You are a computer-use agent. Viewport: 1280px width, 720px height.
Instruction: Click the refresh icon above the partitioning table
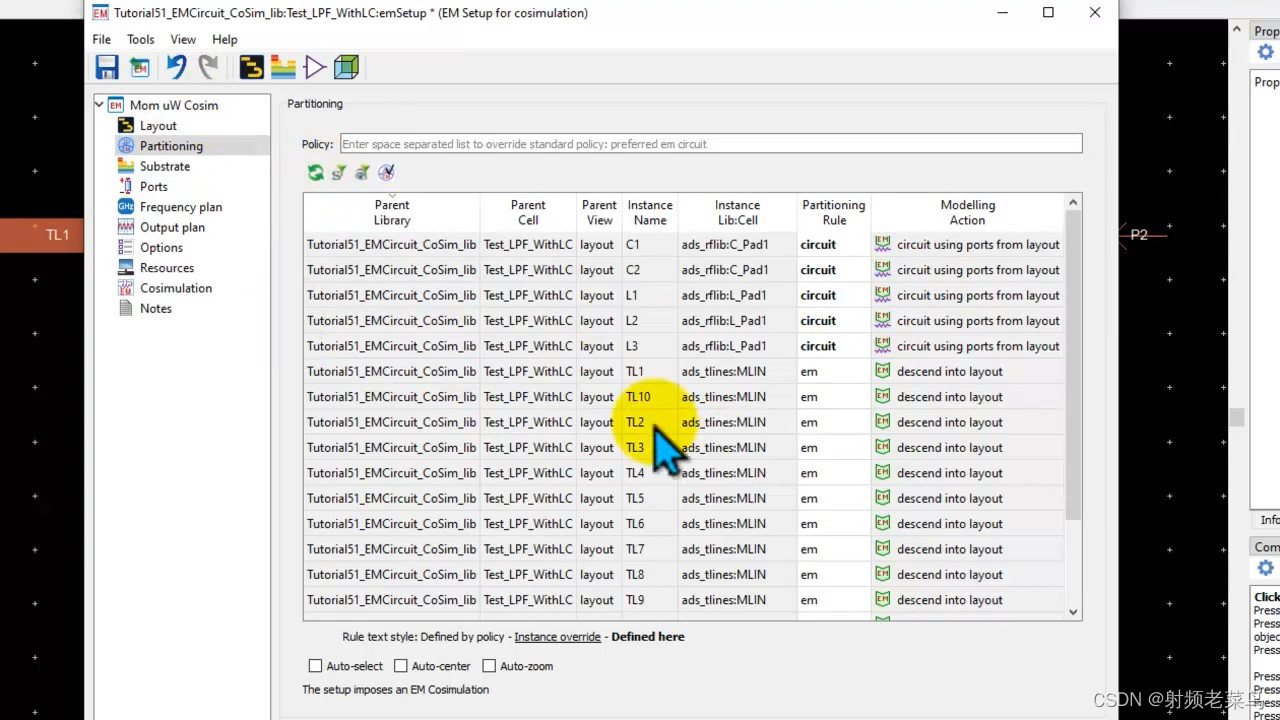315,172
